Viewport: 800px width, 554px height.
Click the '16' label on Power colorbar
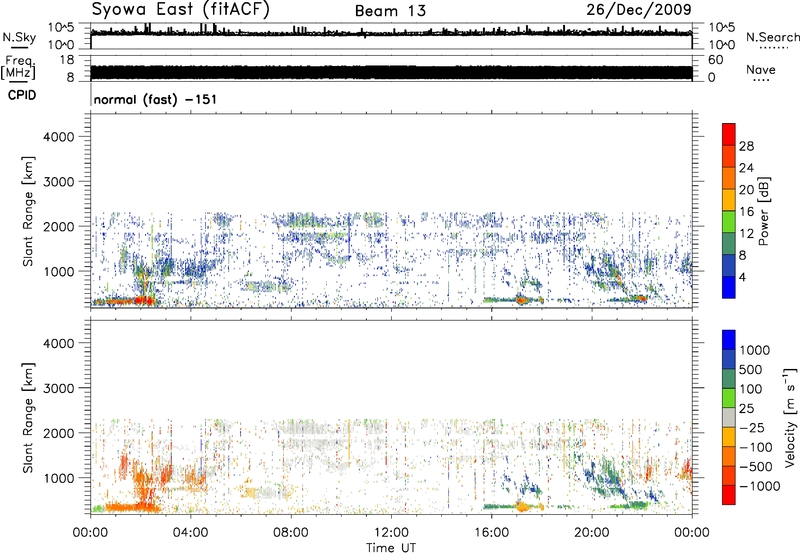click(746, 212)
